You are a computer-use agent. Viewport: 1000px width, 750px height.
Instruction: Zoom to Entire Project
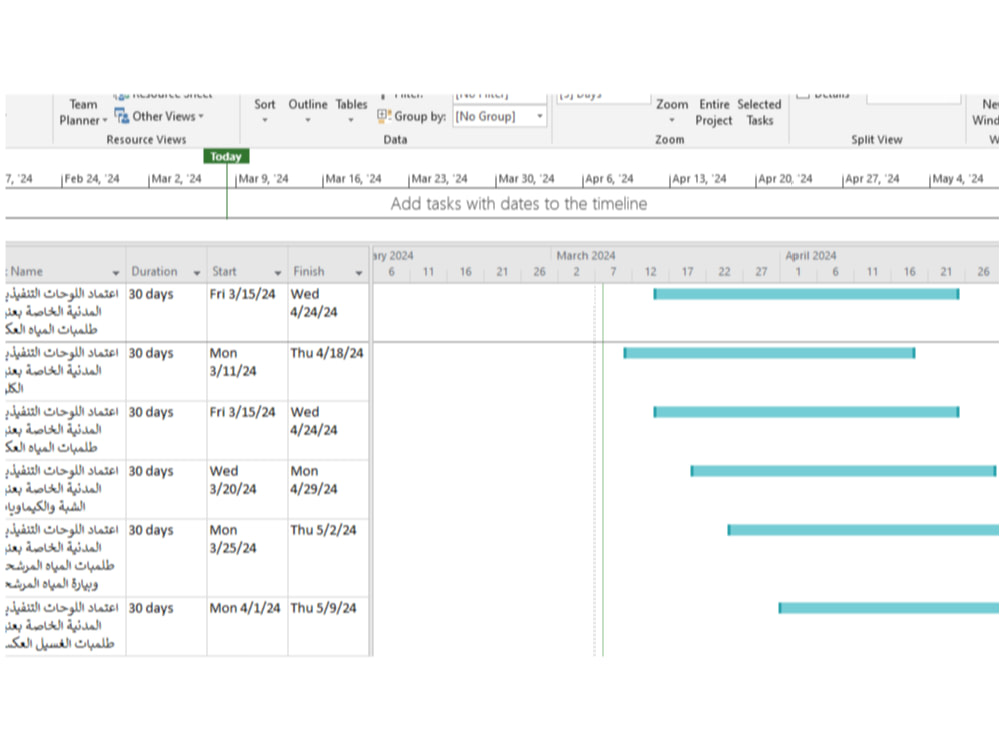[714, 112]
